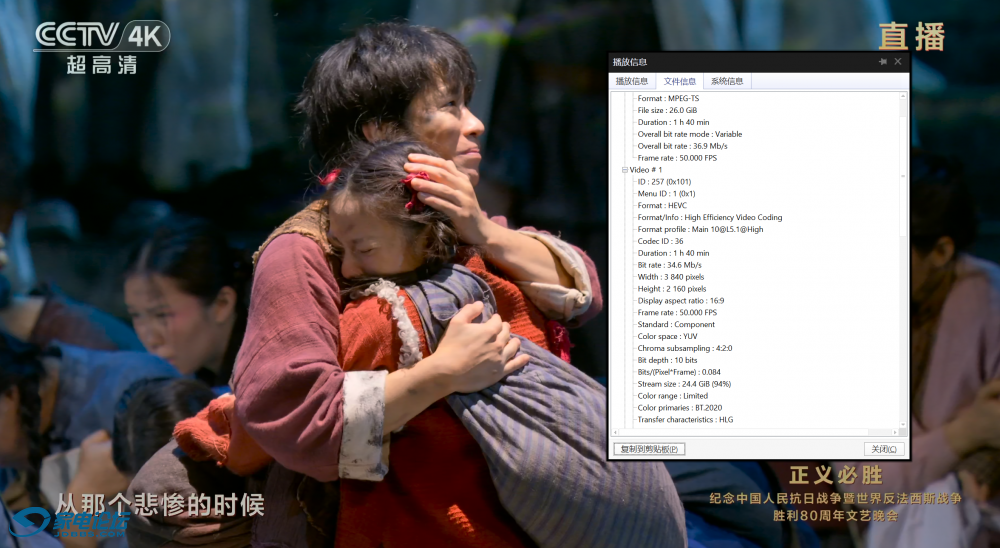Select the Color primaries : BT.2020 row
The height and width of the screenshot is (548, 1000).
677,408
